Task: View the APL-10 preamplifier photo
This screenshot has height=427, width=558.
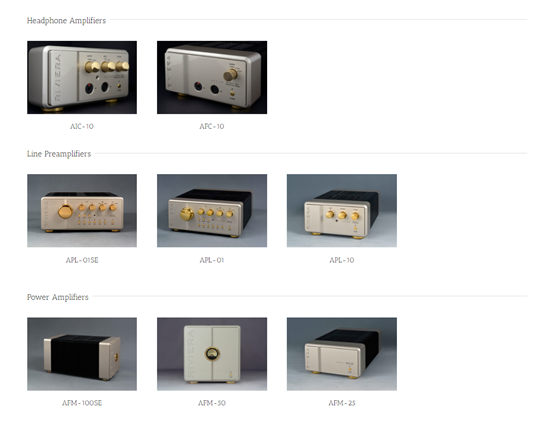Action: tap(342, 211)
